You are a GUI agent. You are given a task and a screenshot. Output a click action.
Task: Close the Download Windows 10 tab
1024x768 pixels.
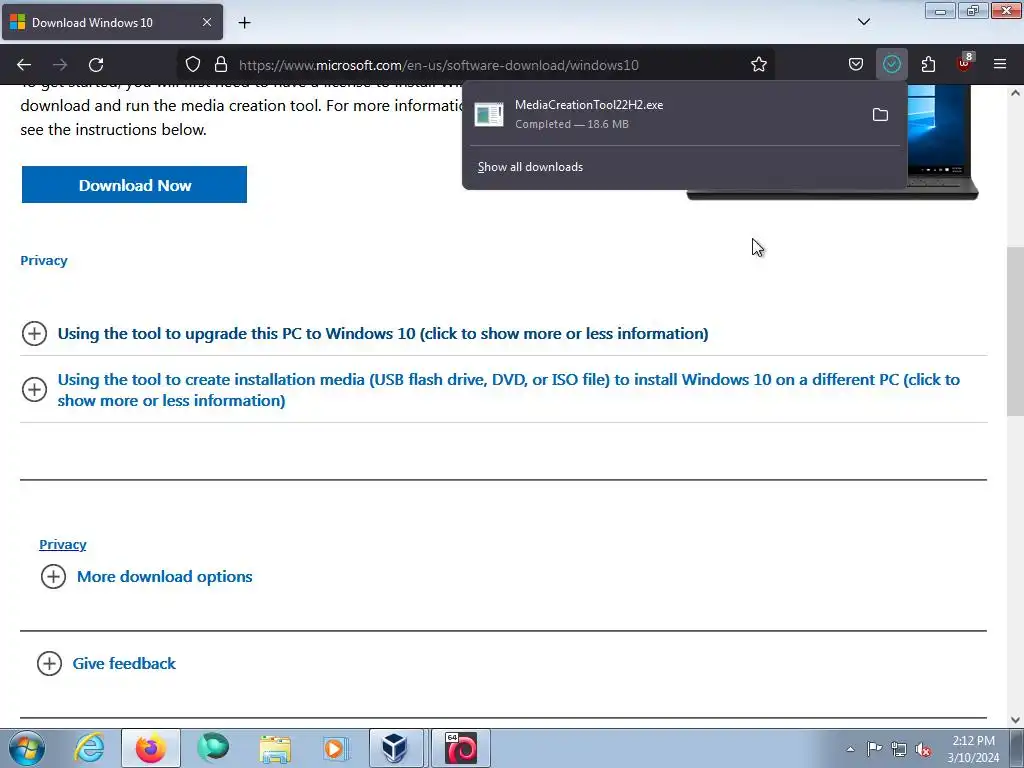(x=206, y=22)
